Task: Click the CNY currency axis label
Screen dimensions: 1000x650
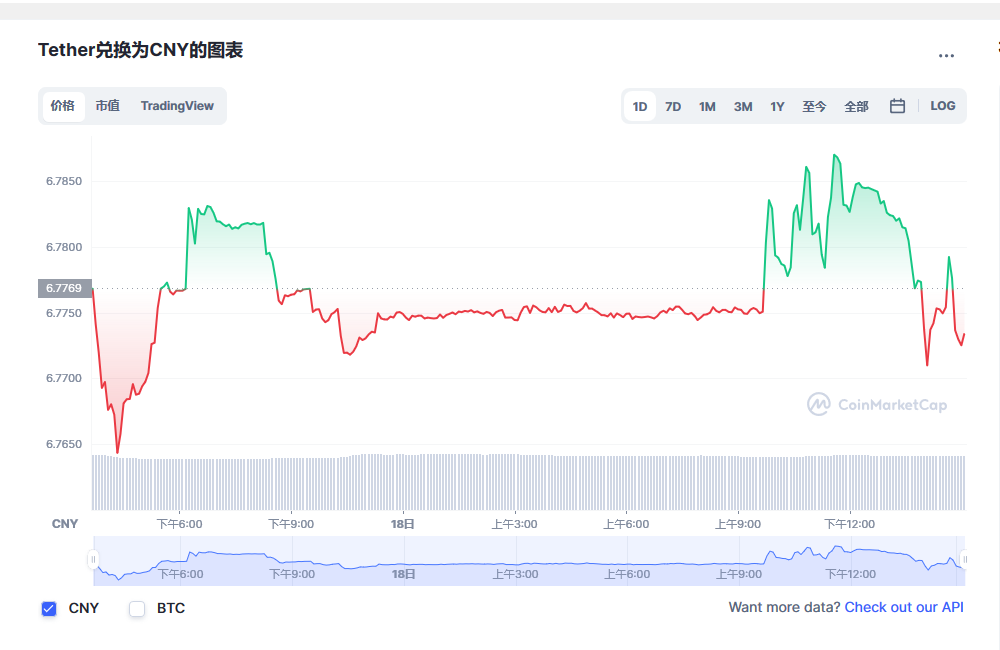Action: click(x=64, y=524)
